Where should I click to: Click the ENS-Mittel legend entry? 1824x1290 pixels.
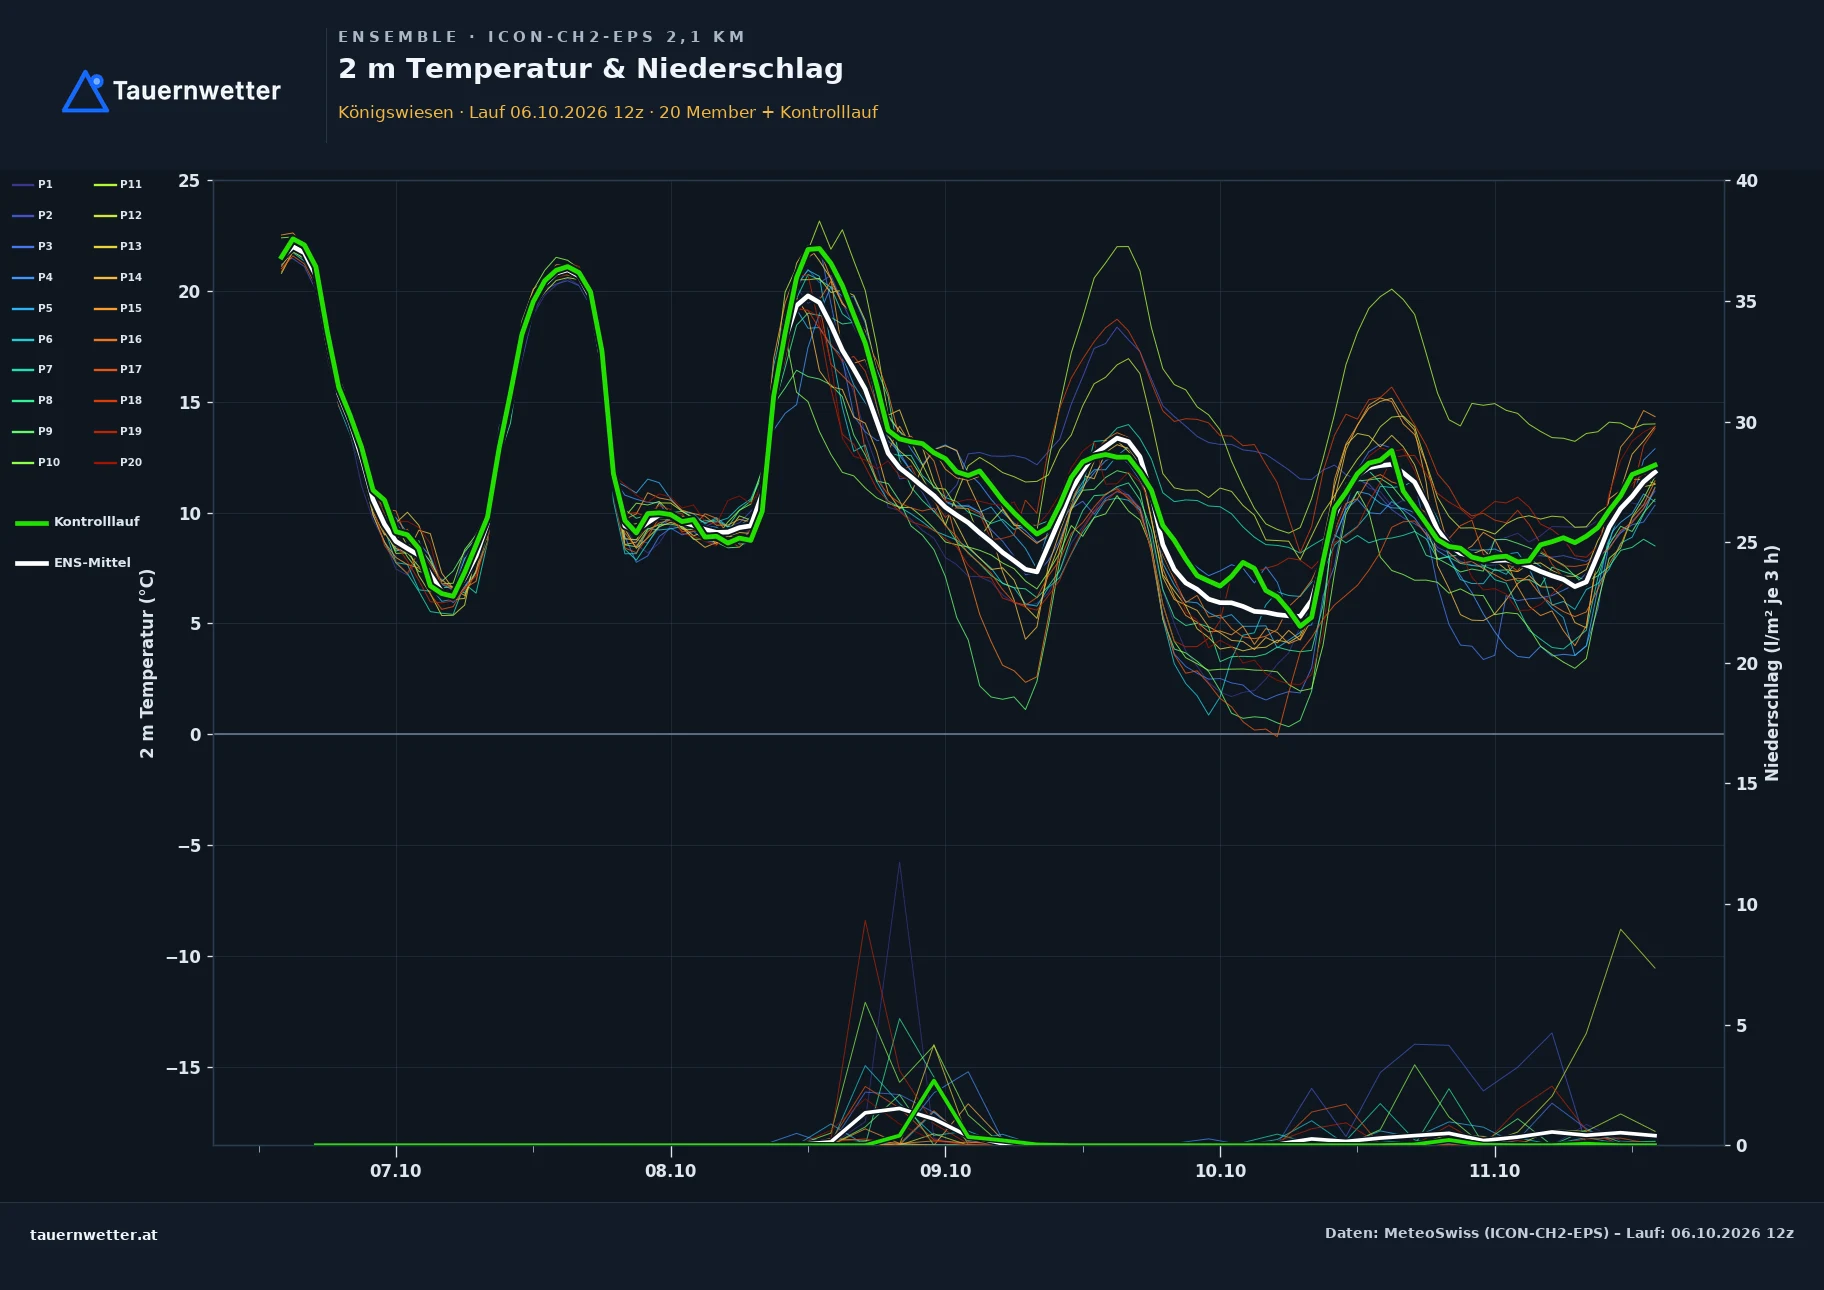73,563
